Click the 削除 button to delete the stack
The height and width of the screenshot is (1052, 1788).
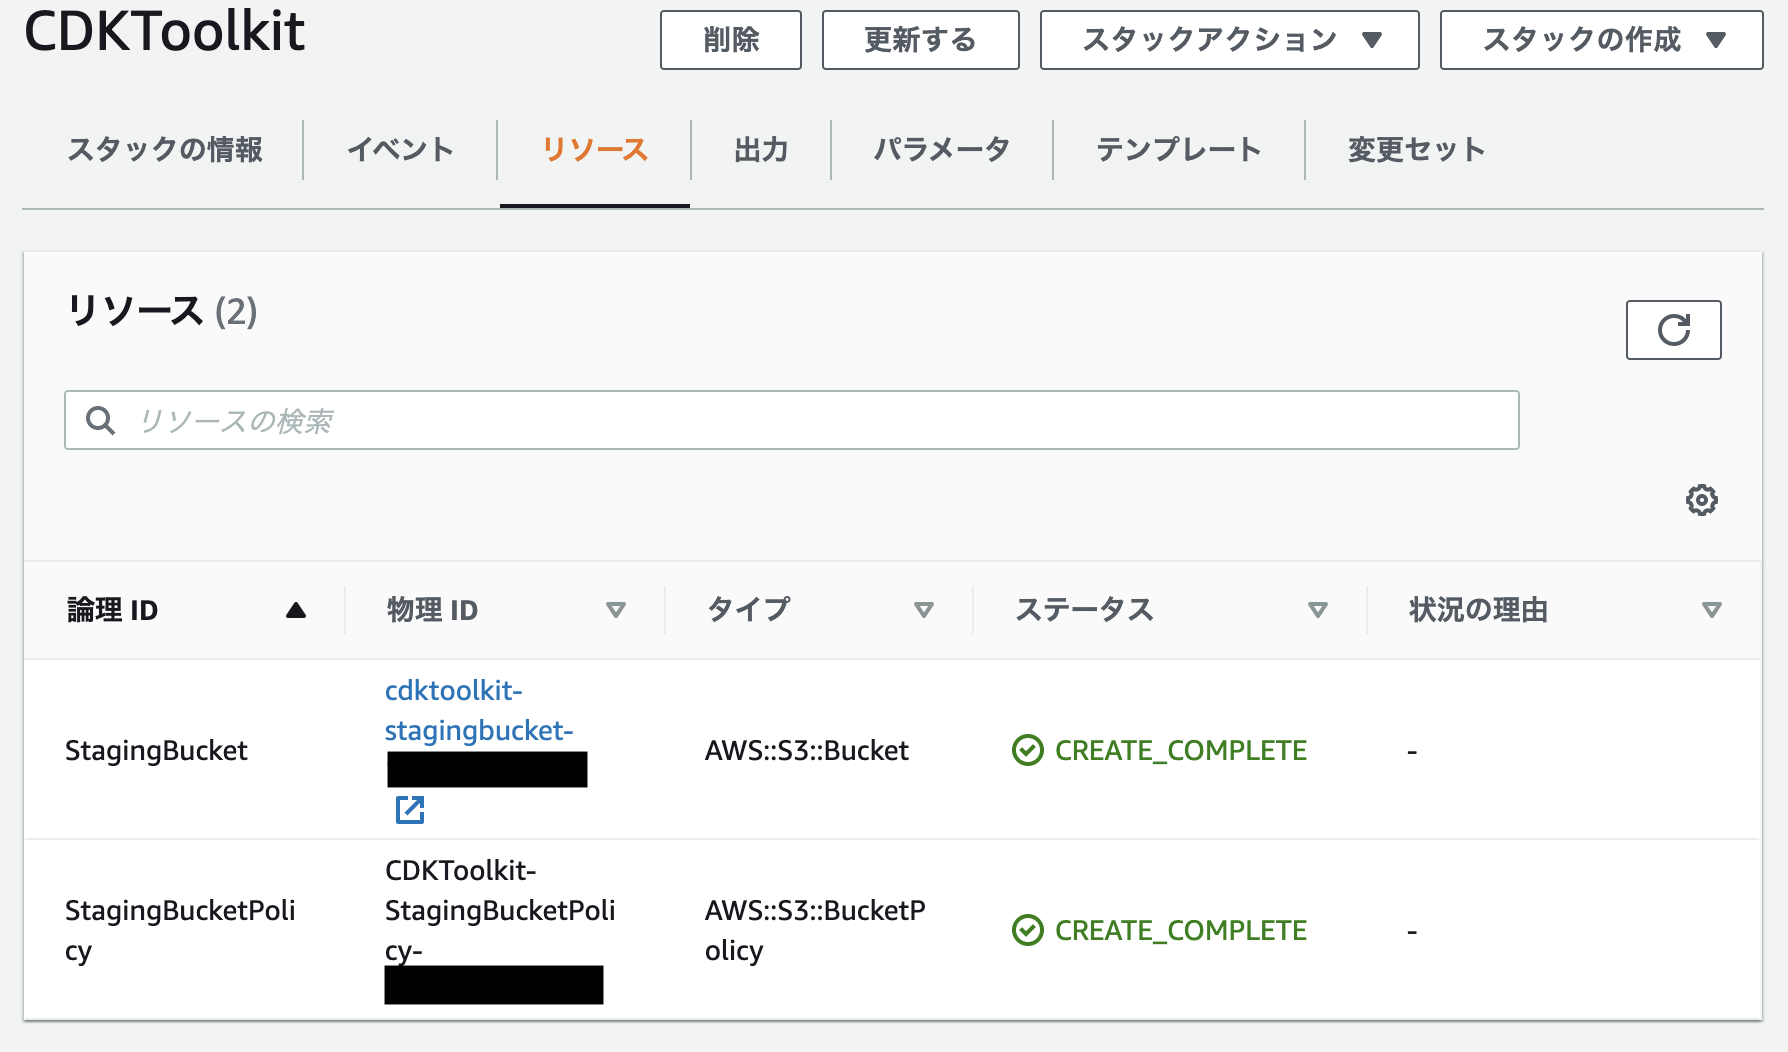point(730,40)
